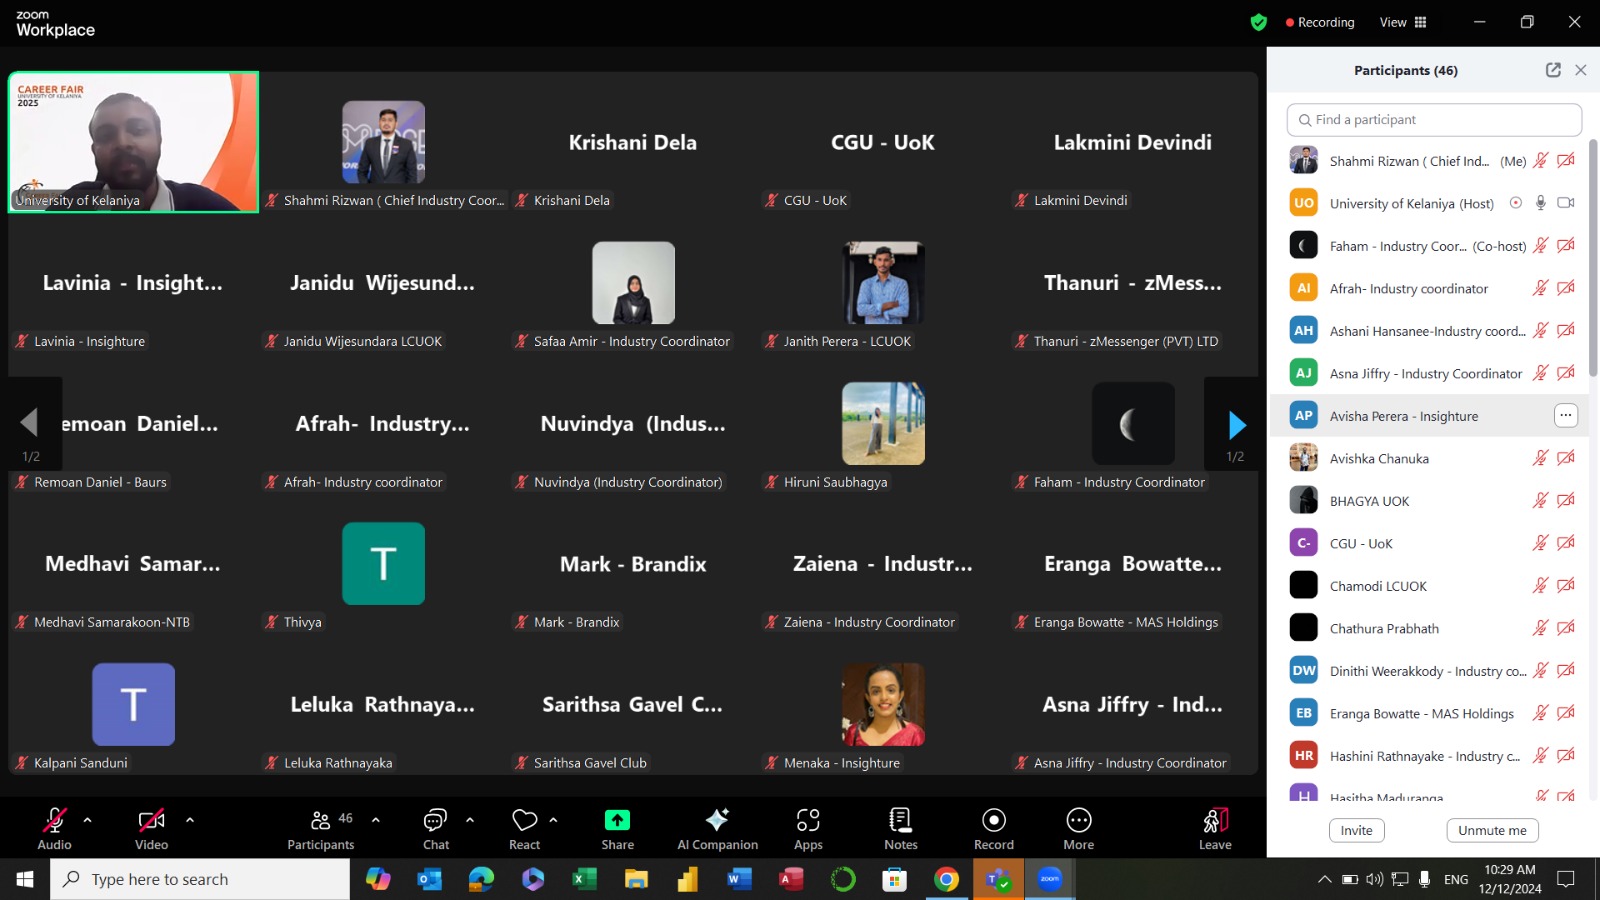
Task: Click ENG language selector in tray
Action: pos(1456,880)
